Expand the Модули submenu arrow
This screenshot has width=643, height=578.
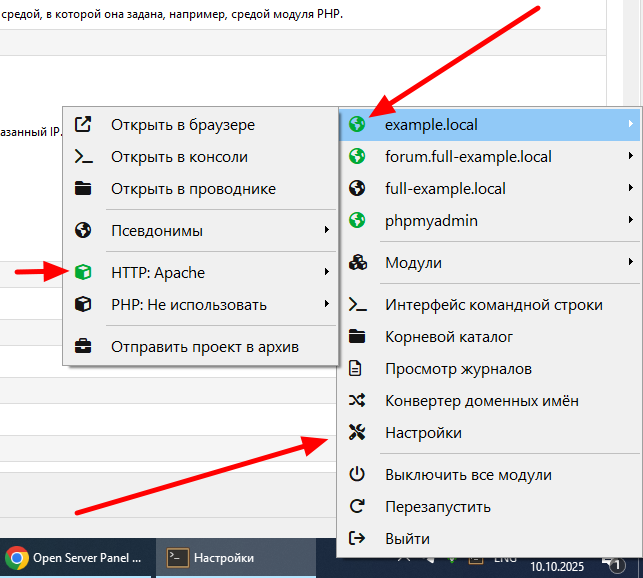pos(630,262)
